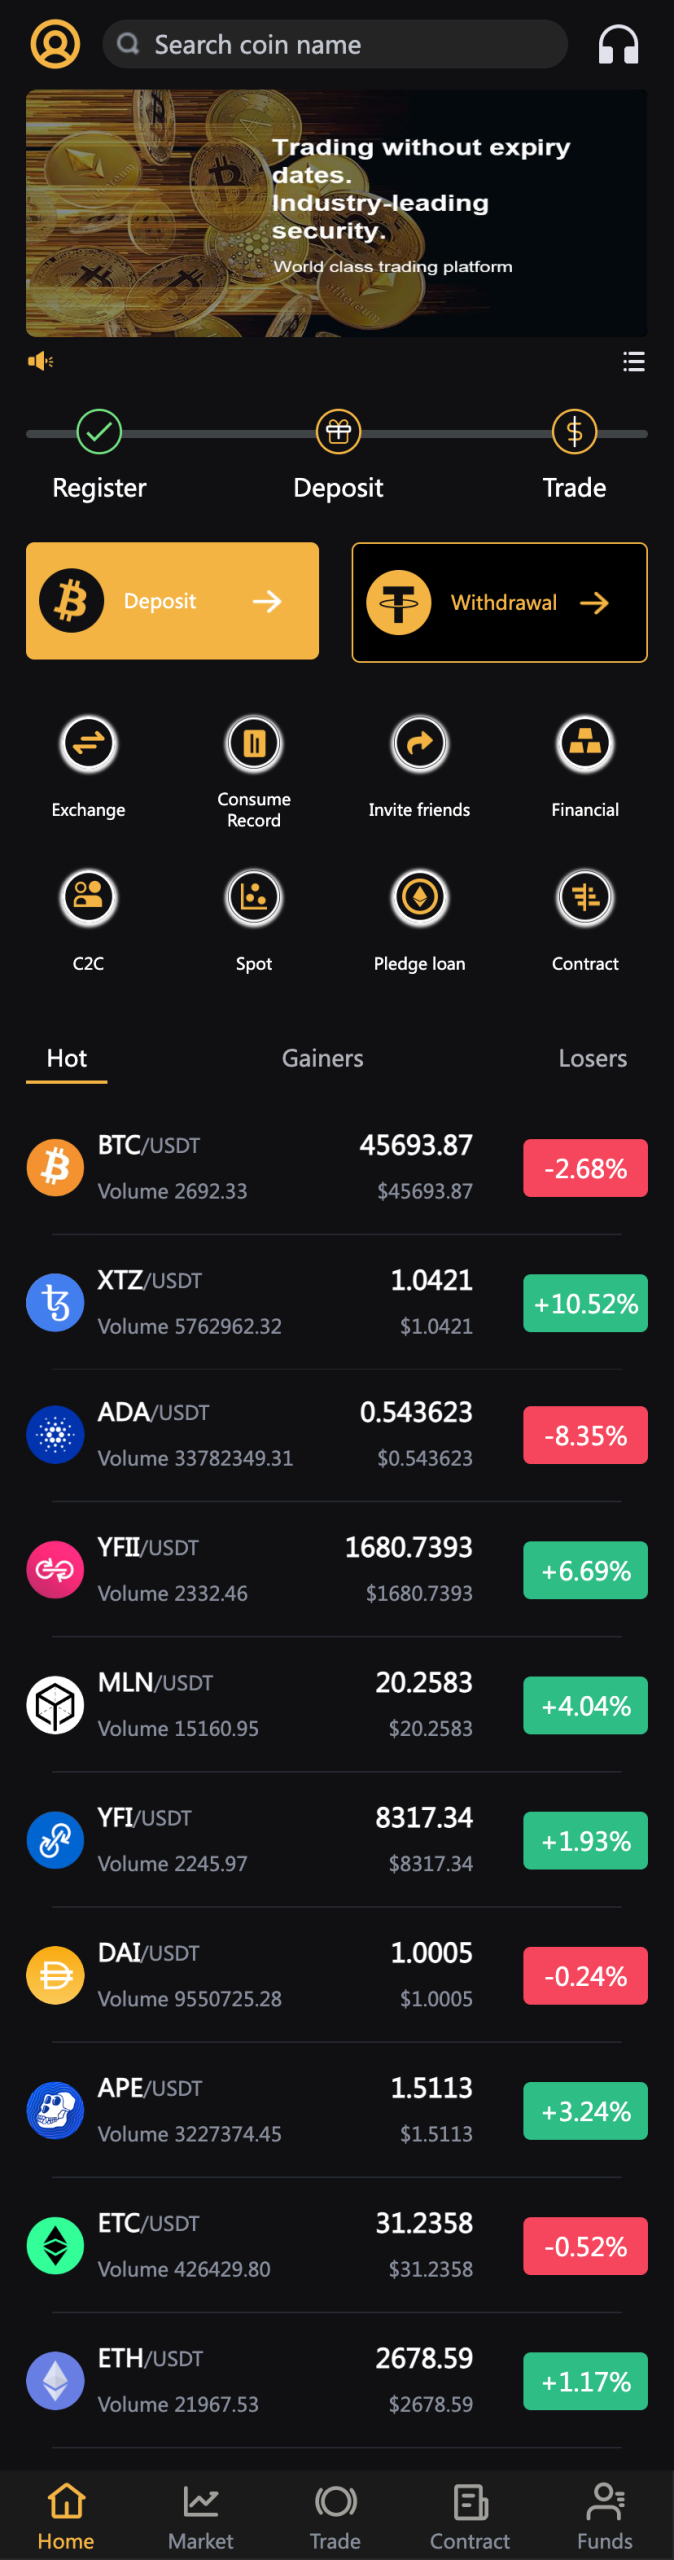The width and height of the screenshot is (674, 2560).
Task: Tap the headphones support icon
Action: 618,45
